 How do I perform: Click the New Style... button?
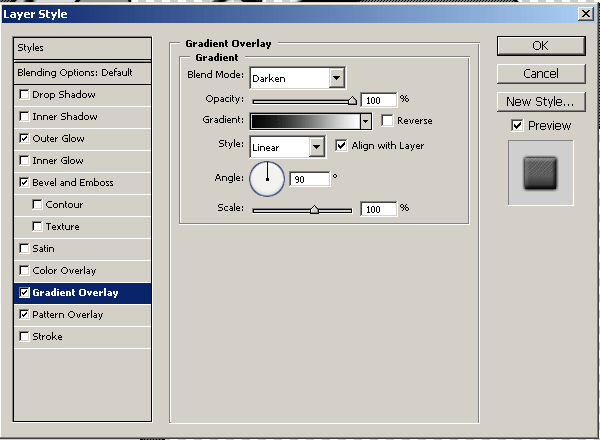(x=540, y=101)
